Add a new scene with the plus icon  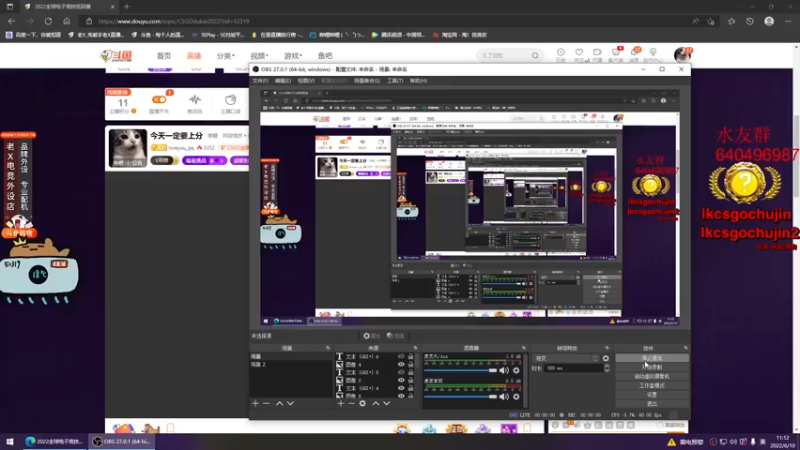pos(255,403)
